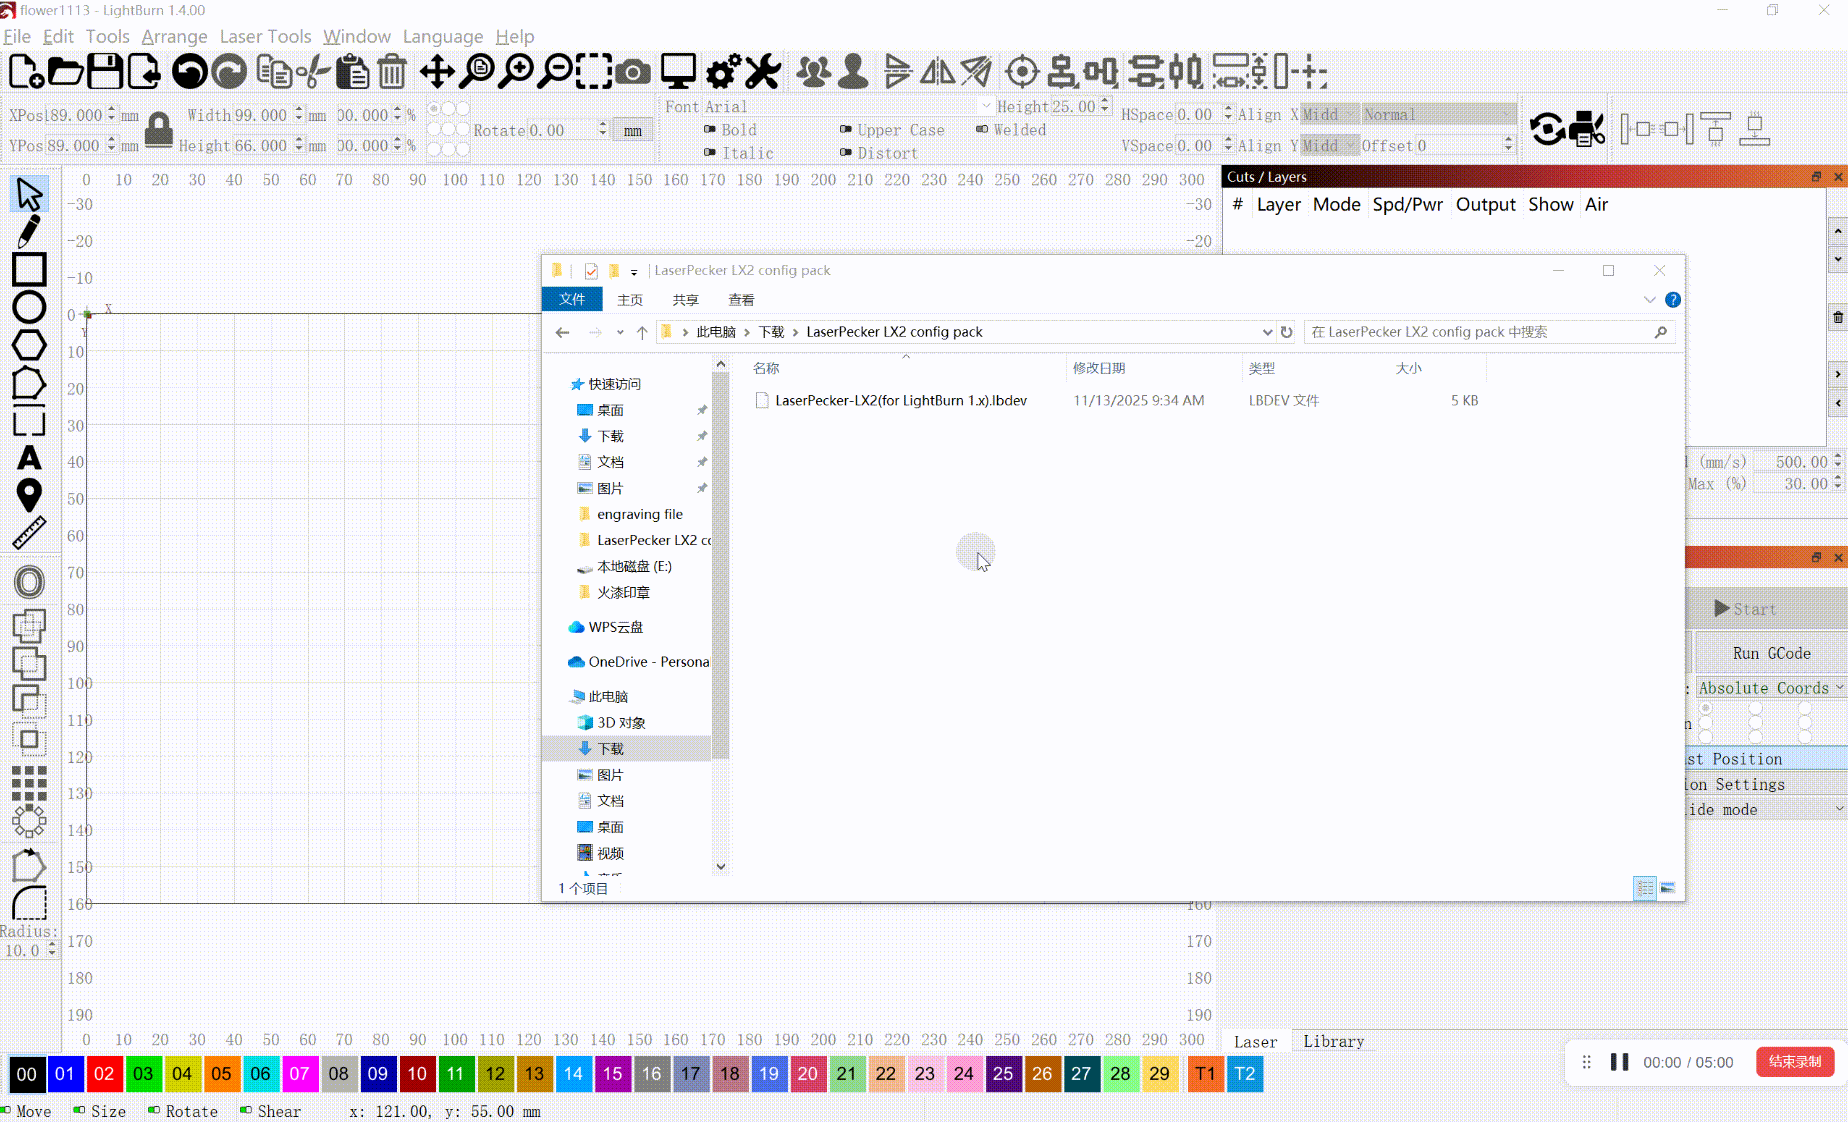The image size is (1848, 1122).
Task: Select the red 02 layer color swatch
Action: pyautogui.click(x=104, y=1074)
